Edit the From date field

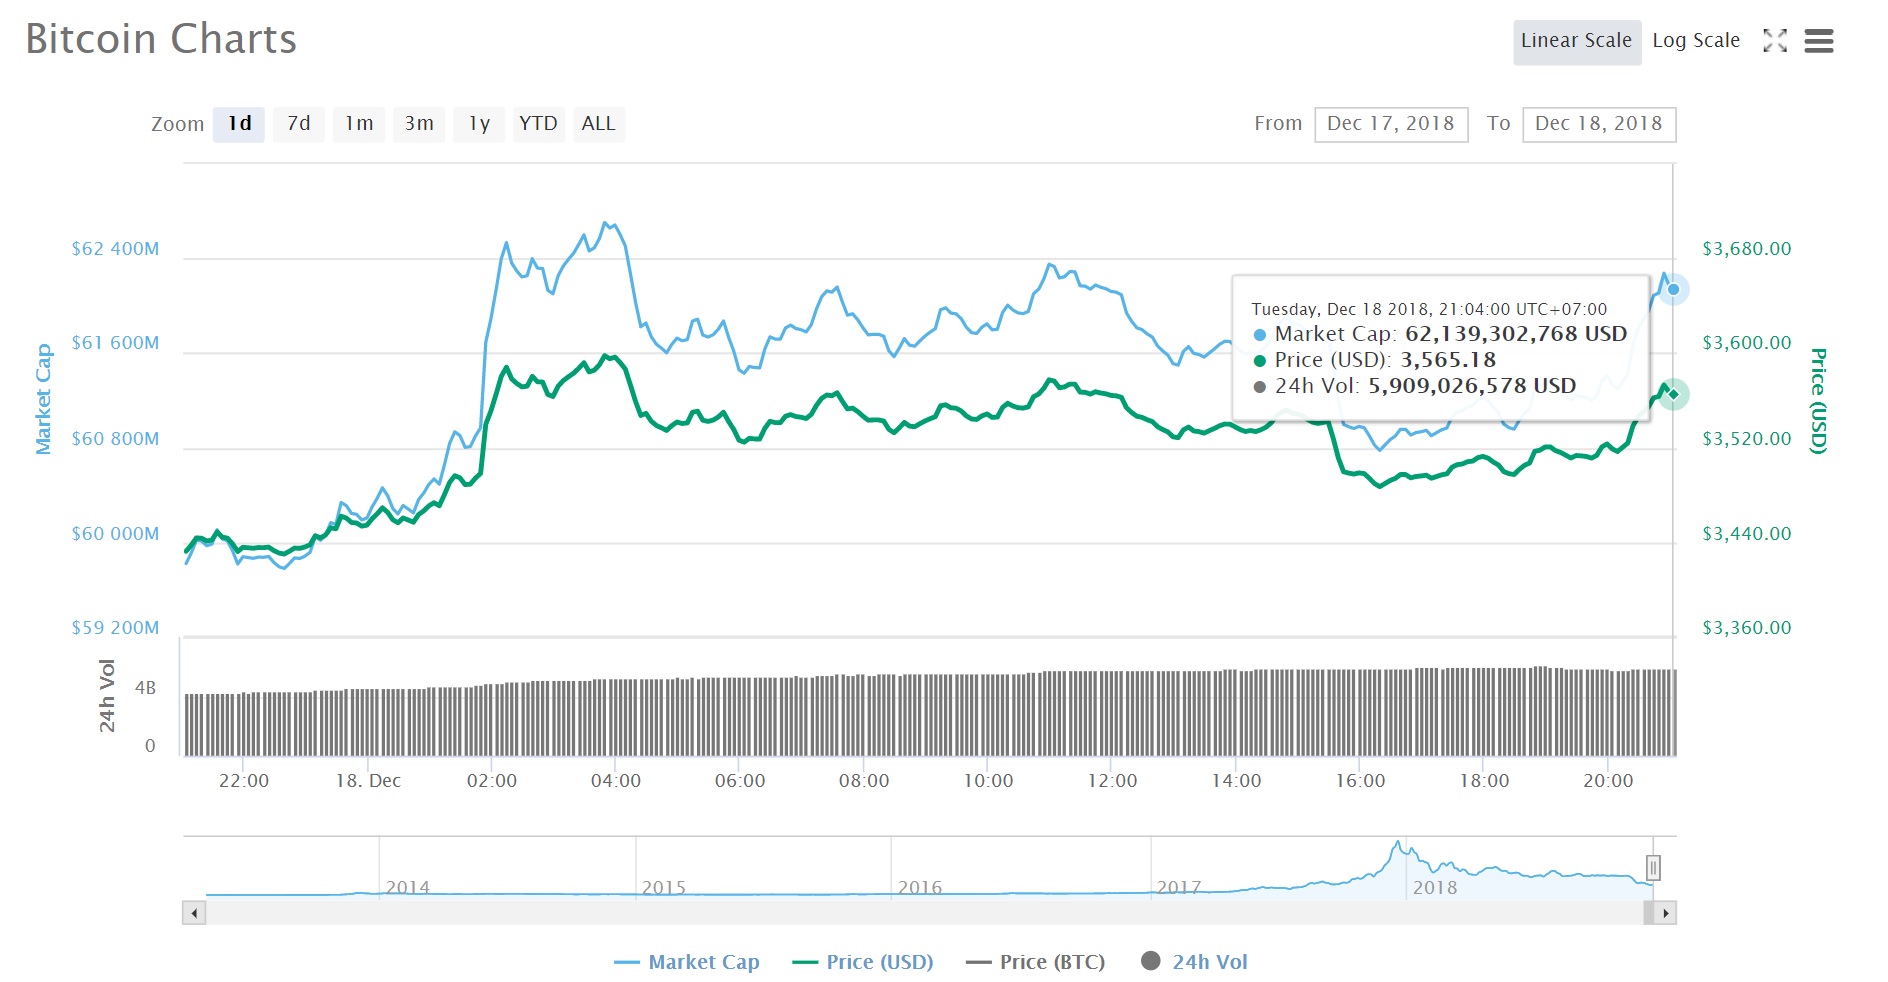pyautogui.click(x=1391, y=124)
